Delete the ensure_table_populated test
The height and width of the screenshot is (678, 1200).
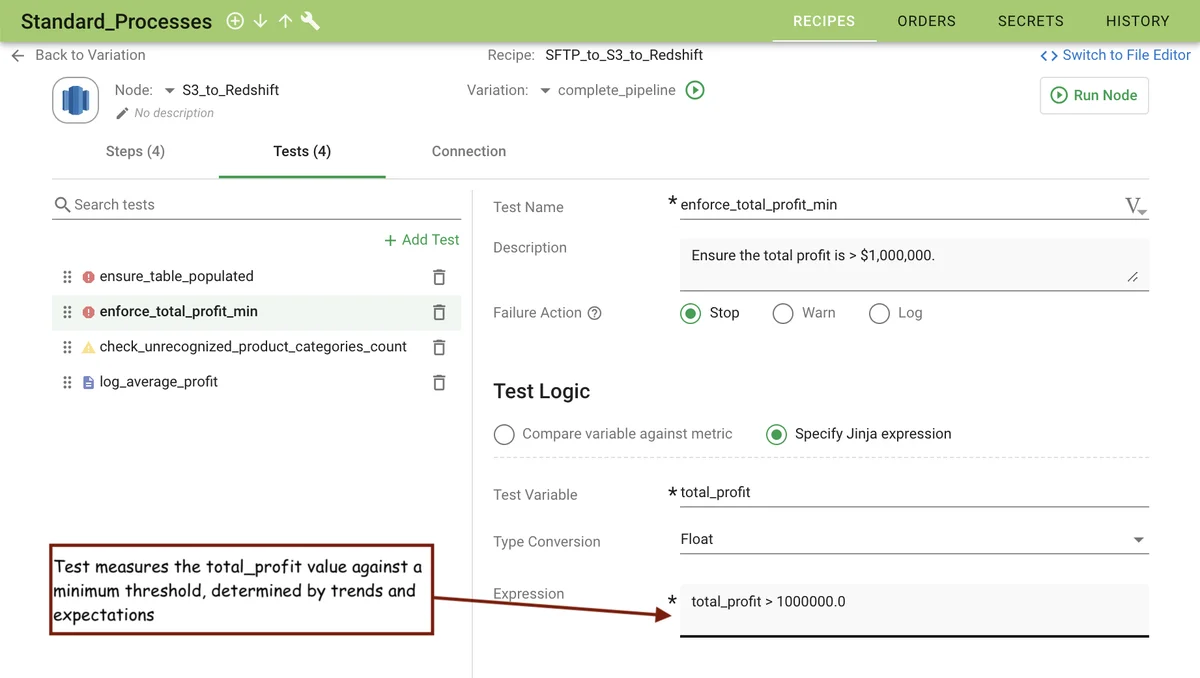click(x=438, y=277)
